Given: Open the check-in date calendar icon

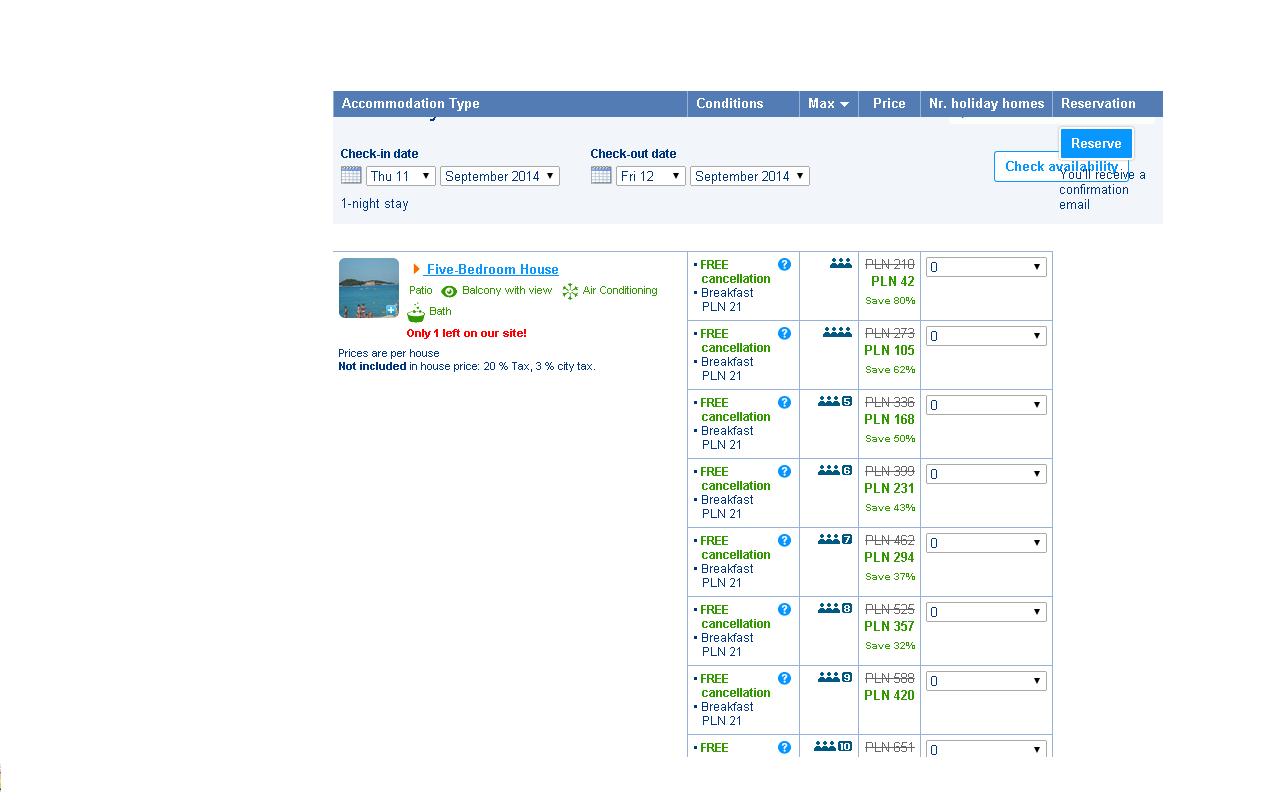Looking at the screenshot, I should tap(351, 175).
